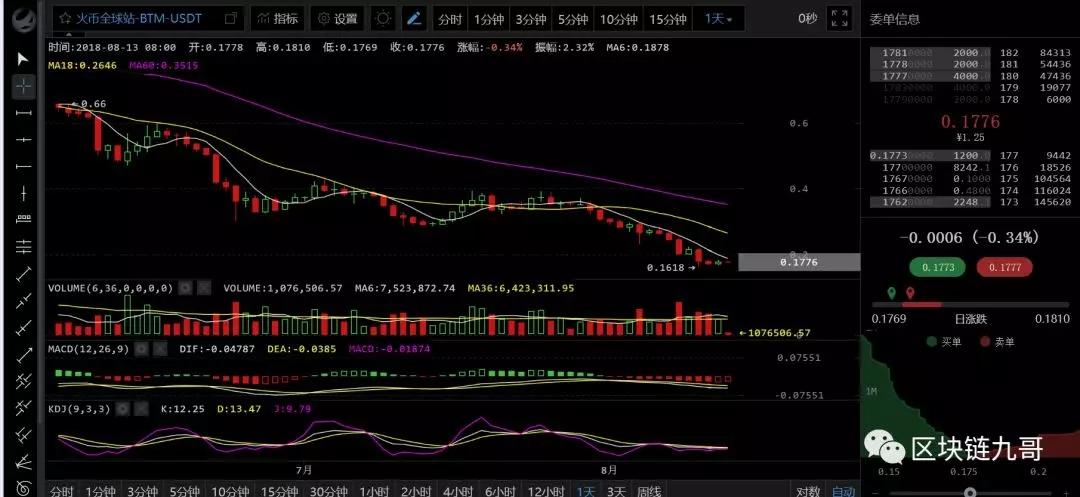This screenshot has height=497, width=1080.
Task: Open MACD indicator settings gear
Action: (x=141, y=349)
